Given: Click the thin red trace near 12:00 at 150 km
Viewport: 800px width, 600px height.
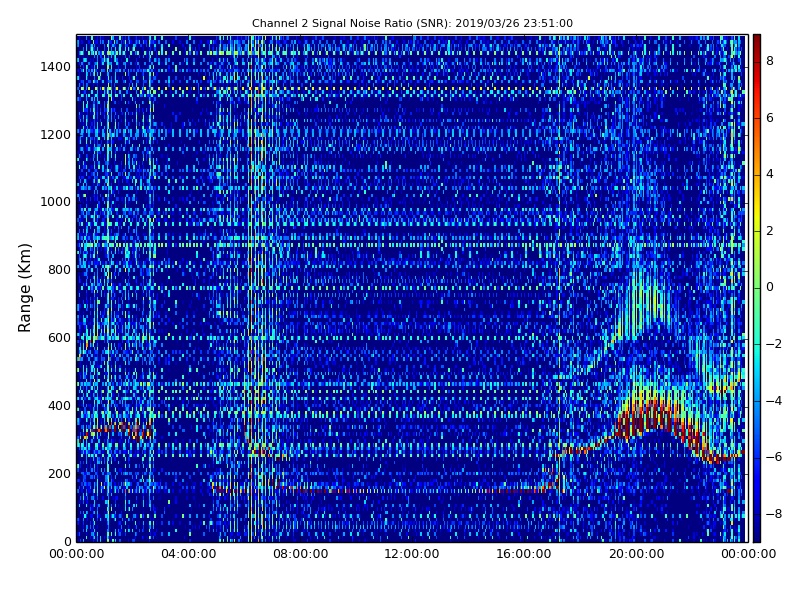Looking at the screenshot, I should tap(412, 491).
